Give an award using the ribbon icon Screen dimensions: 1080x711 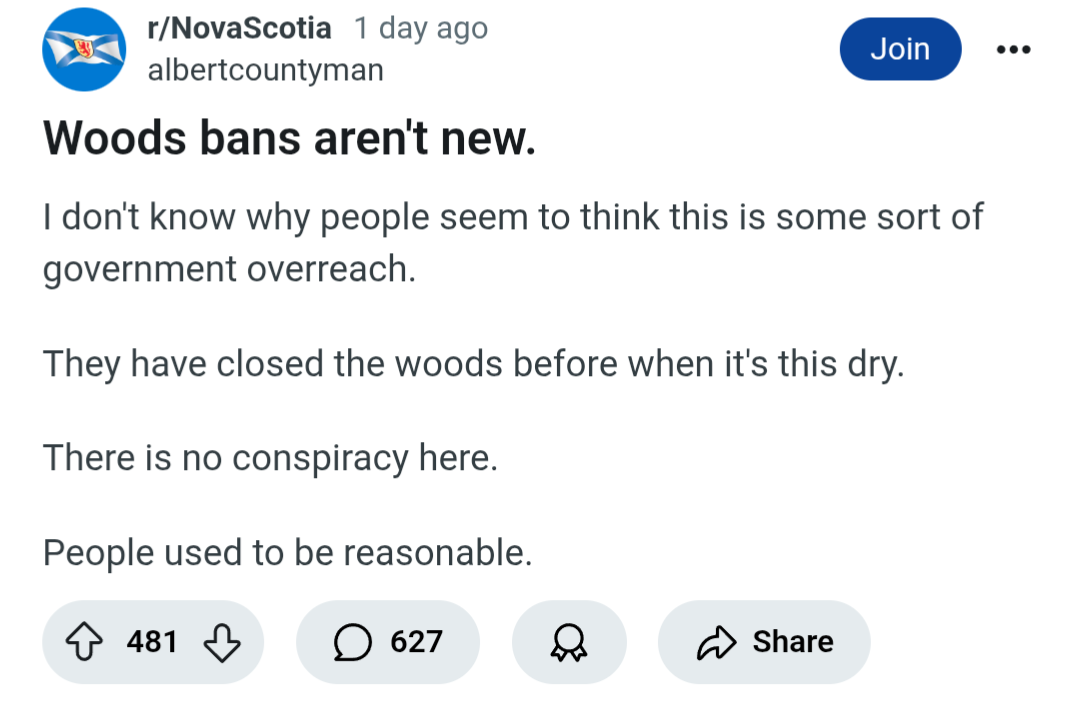[x=569, y=642]
